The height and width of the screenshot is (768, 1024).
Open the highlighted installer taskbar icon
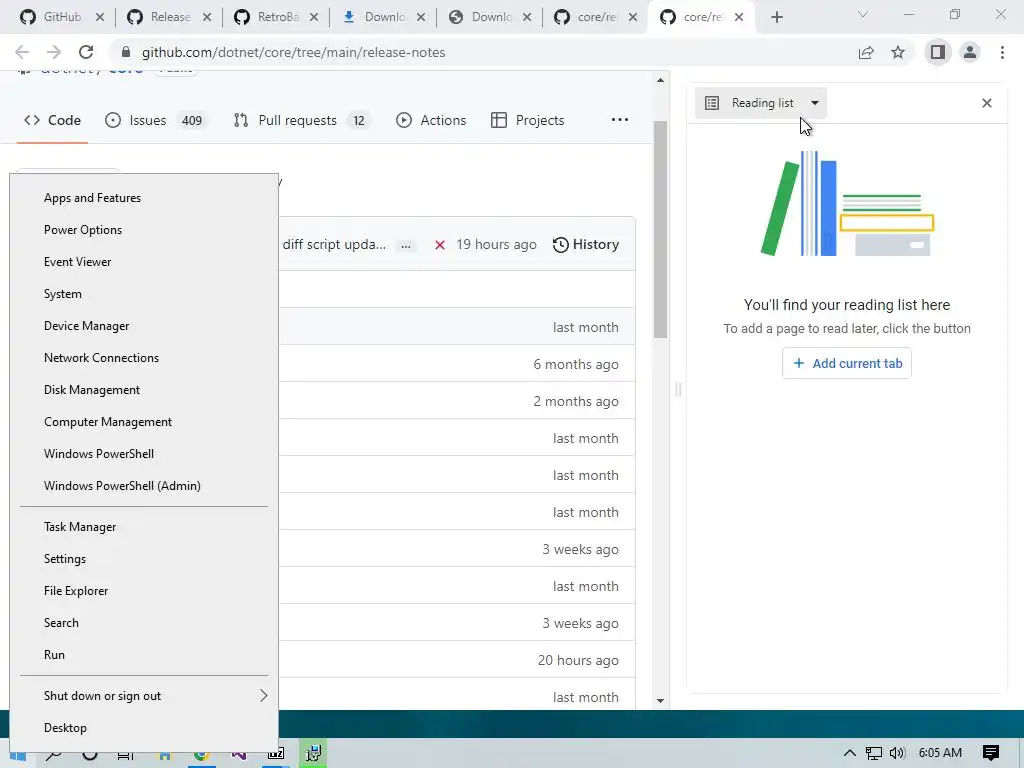coord(313,753)
